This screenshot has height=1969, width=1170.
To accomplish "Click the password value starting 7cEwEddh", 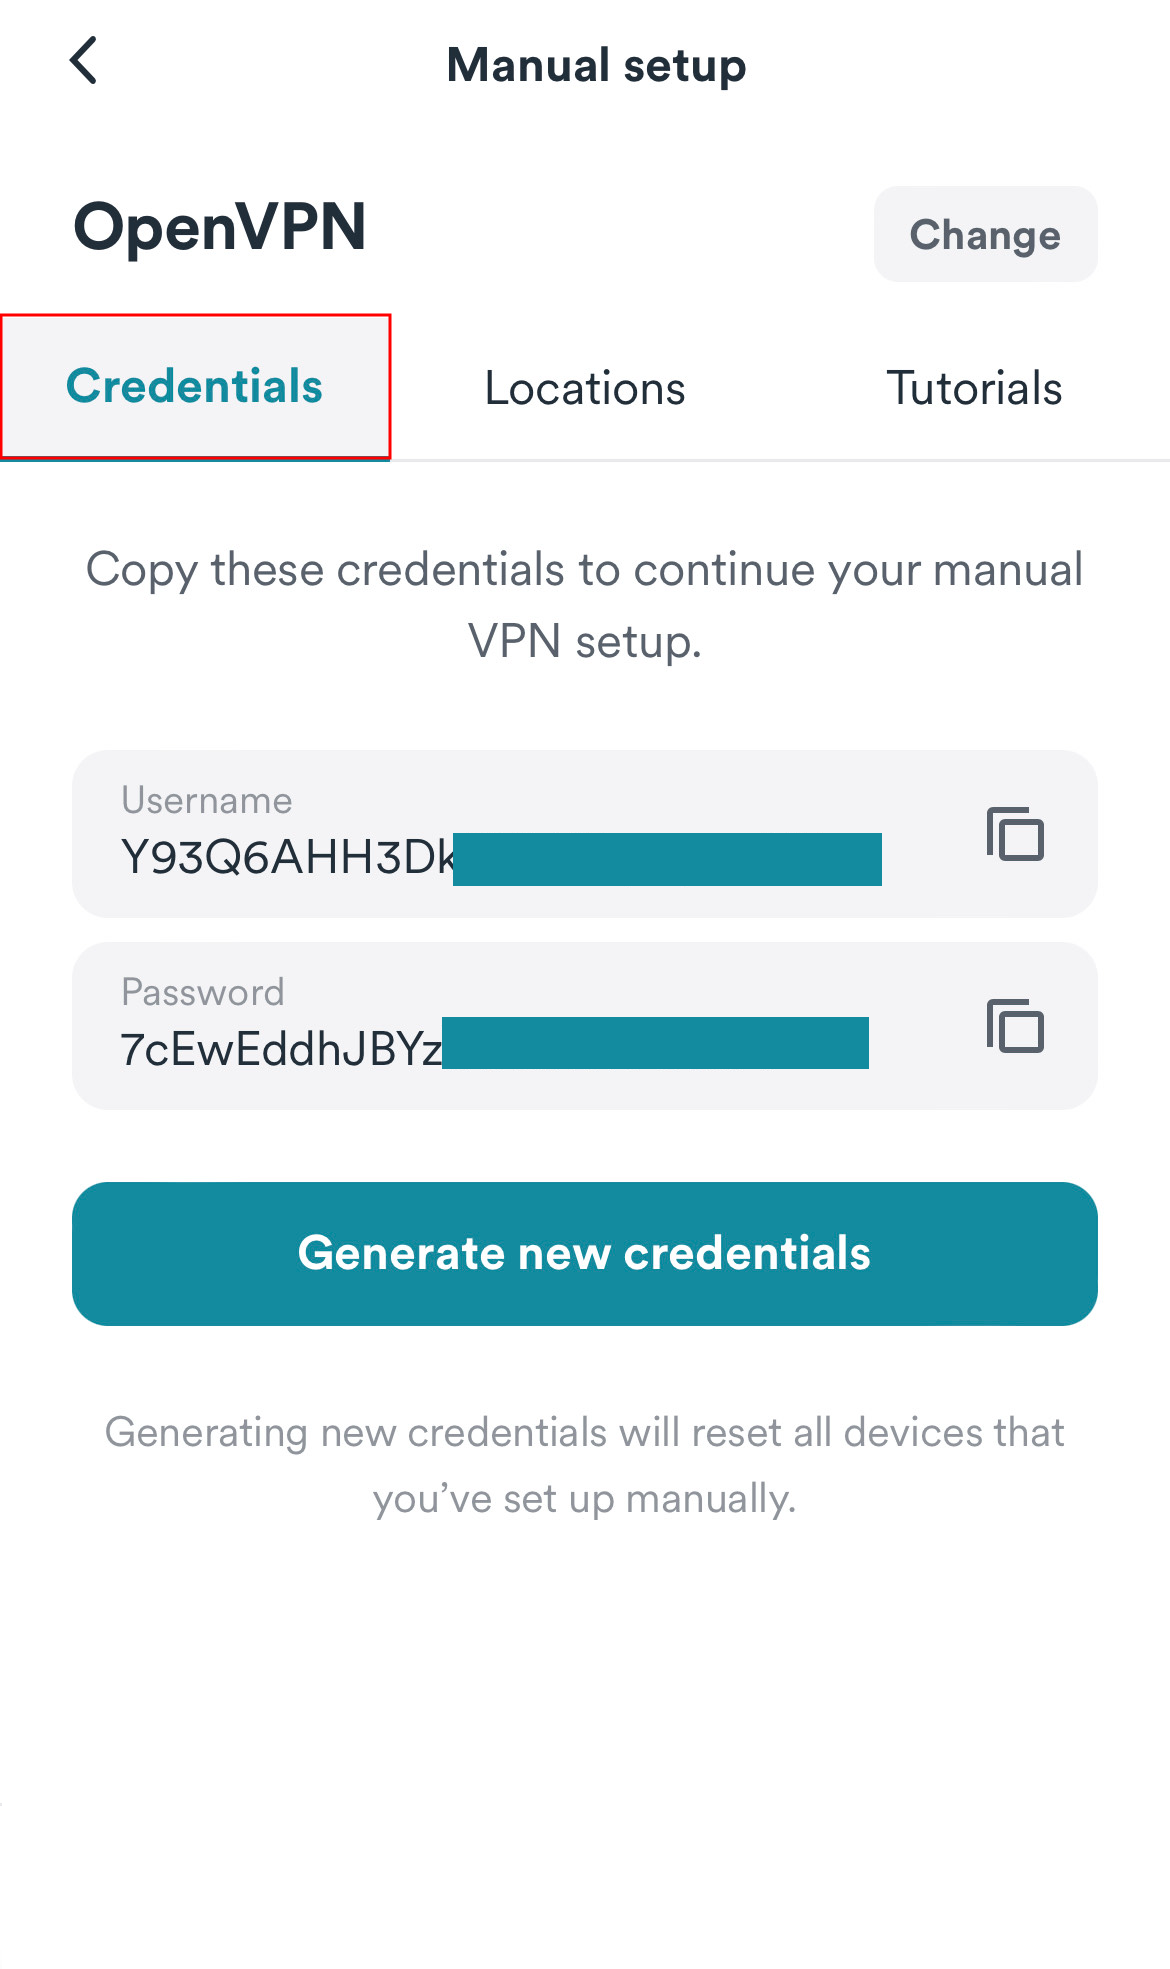I will click(x=281, y=1049).
